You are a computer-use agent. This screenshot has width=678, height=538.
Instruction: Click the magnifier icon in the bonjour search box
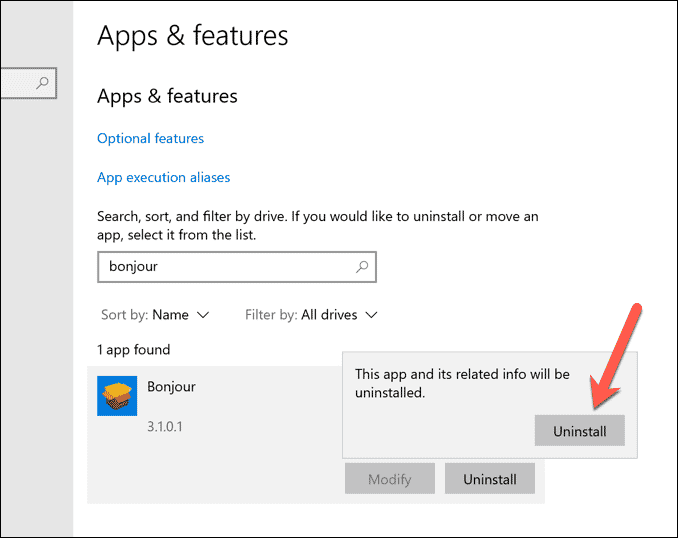(x=362, y=267)
